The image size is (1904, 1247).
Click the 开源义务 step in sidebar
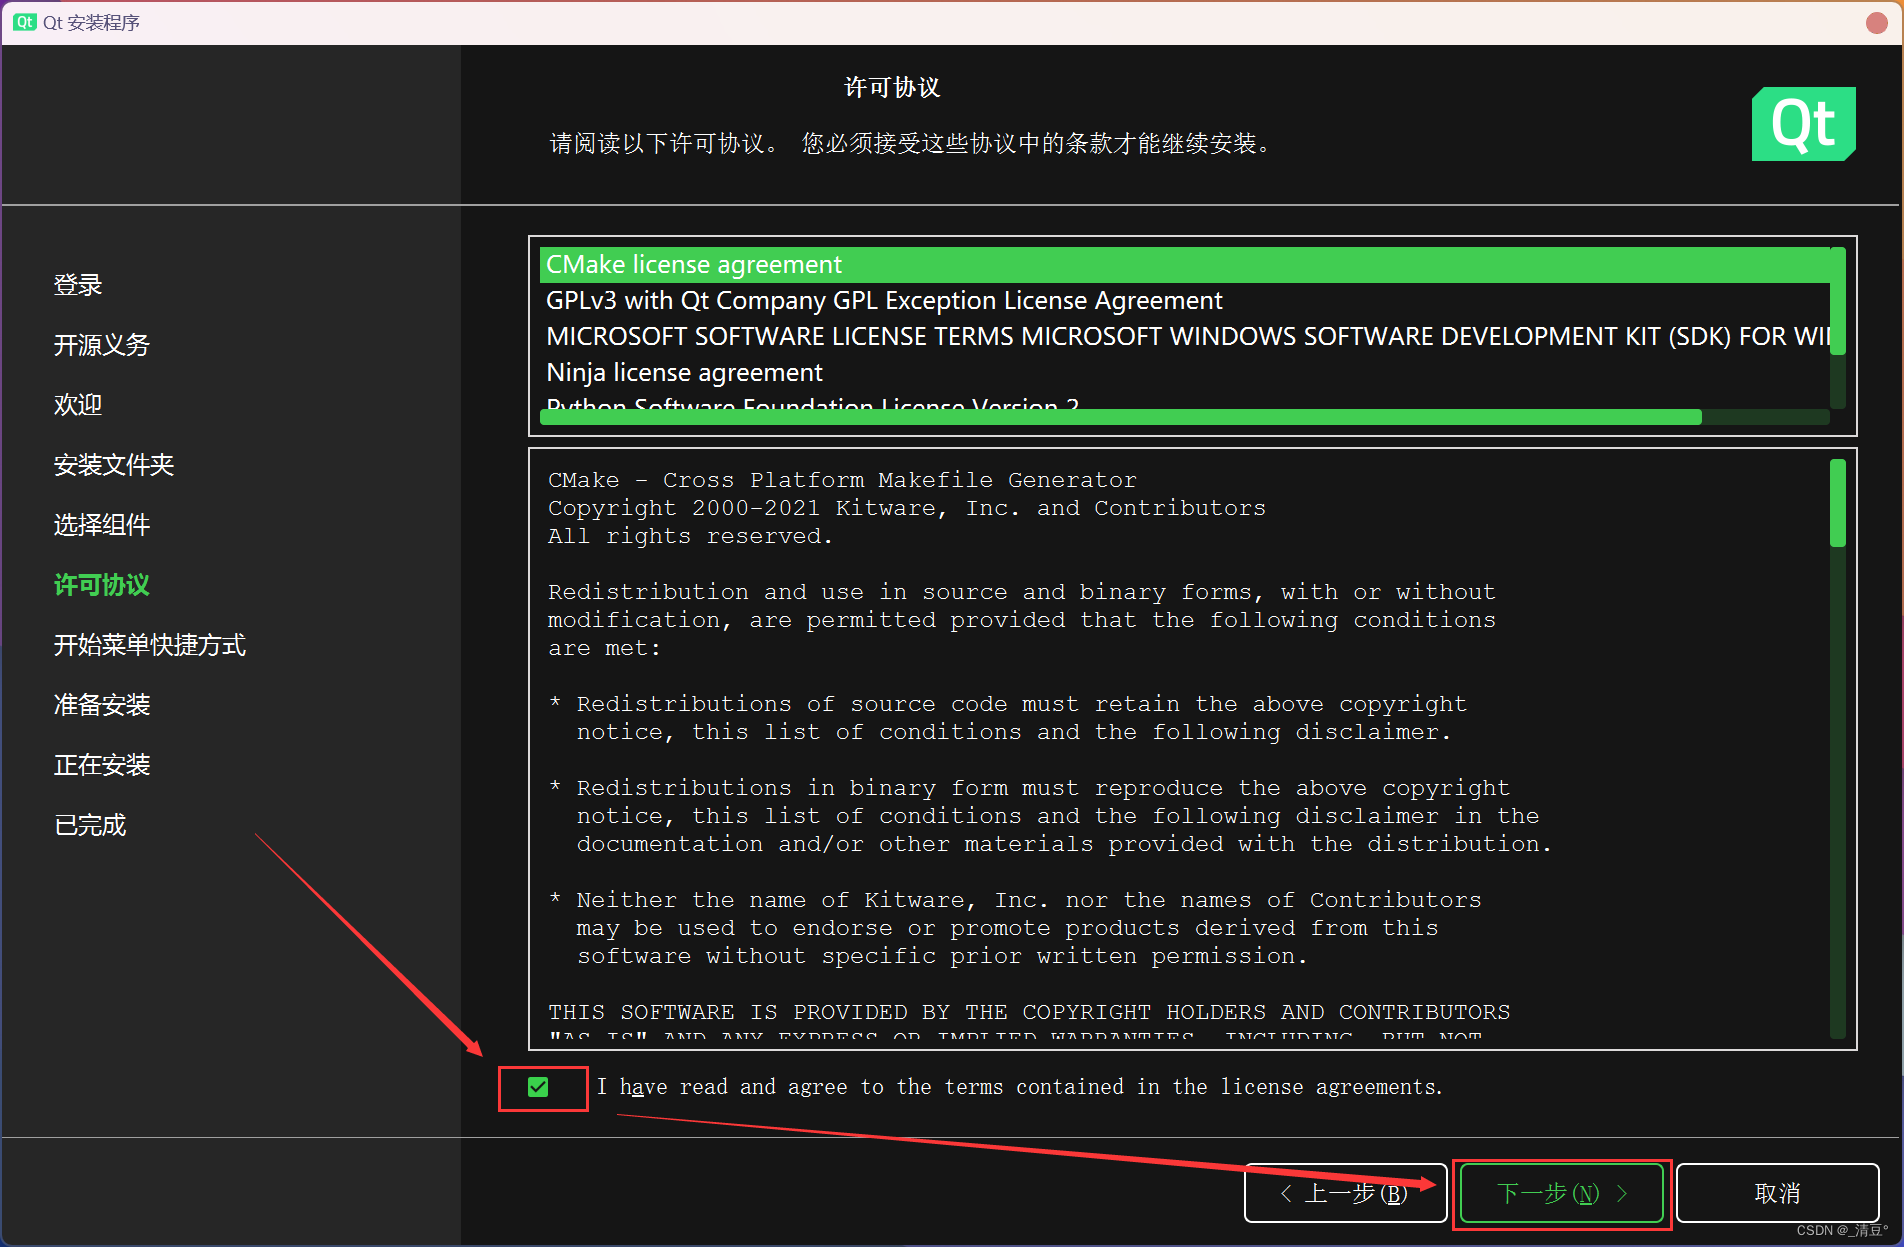pyautogui.click(x=102, y=345)
